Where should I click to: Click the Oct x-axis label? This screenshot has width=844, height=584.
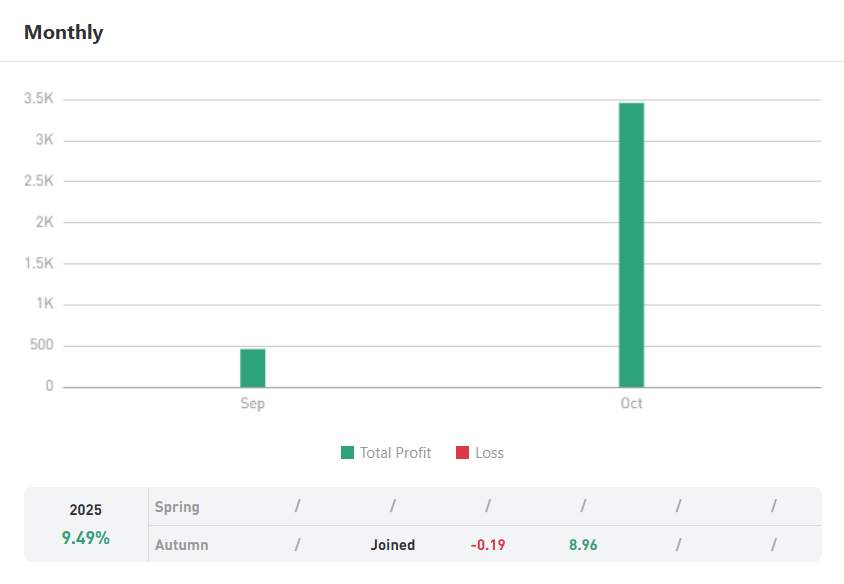click(631, 404)
